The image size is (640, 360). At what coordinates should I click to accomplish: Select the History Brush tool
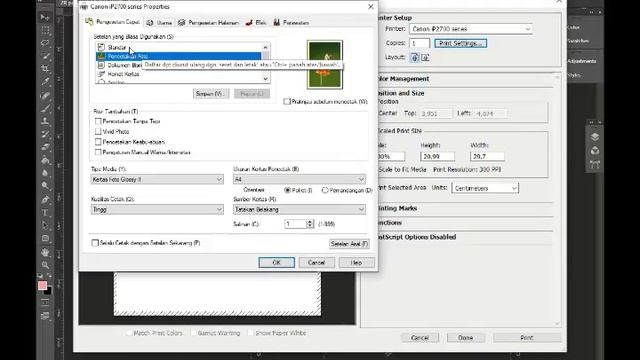45,134
